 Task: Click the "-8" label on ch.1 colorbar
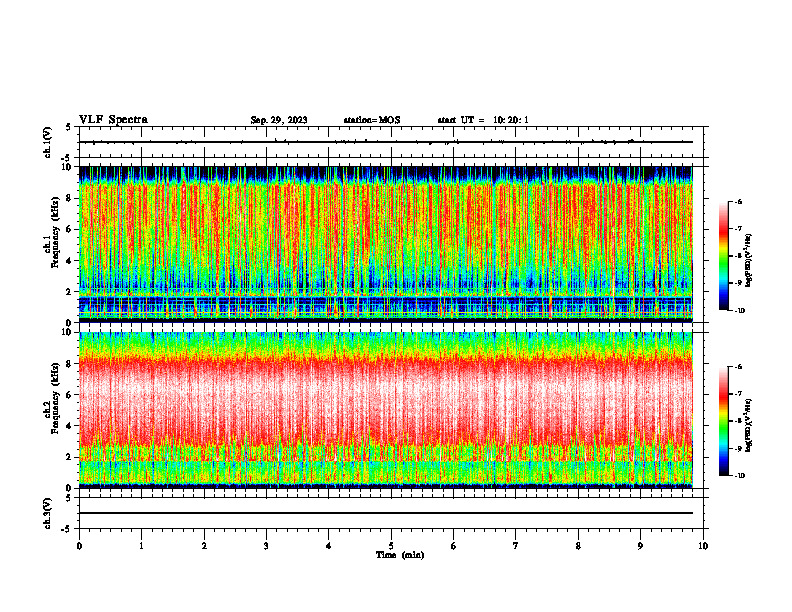coord(738,256)
